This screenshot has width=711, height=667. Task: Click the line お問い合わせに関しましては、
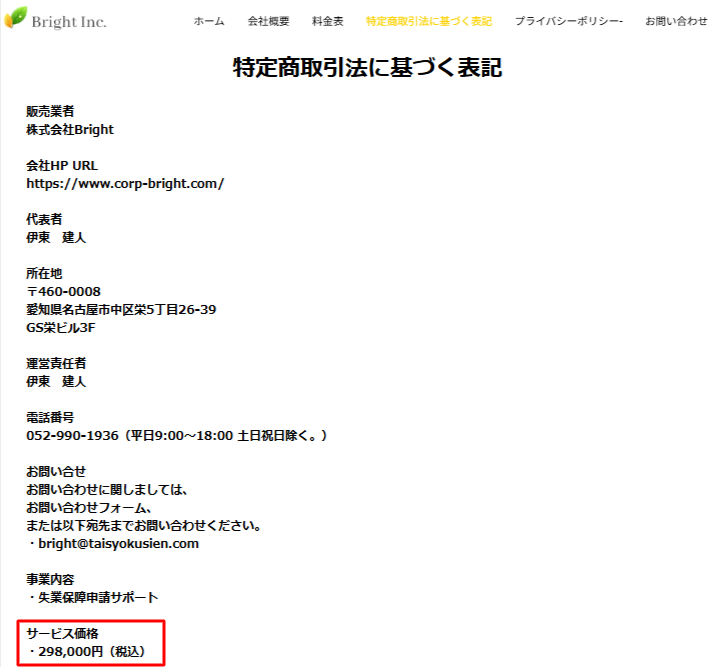click(107, 490)
